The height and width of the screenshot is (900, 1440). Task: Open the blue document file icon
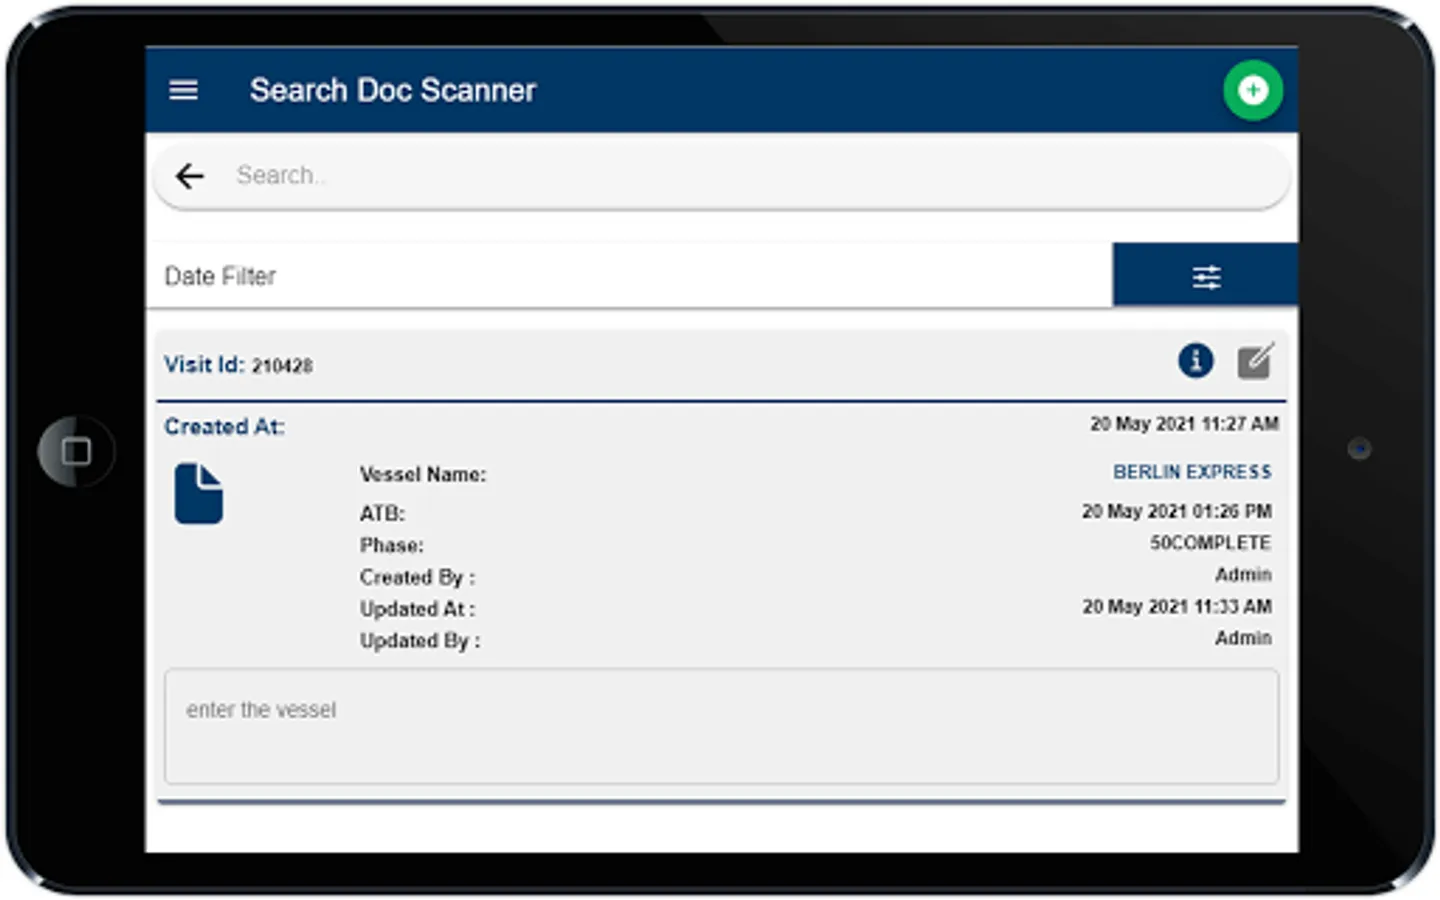pyautogui.click(x=199, y=493)
